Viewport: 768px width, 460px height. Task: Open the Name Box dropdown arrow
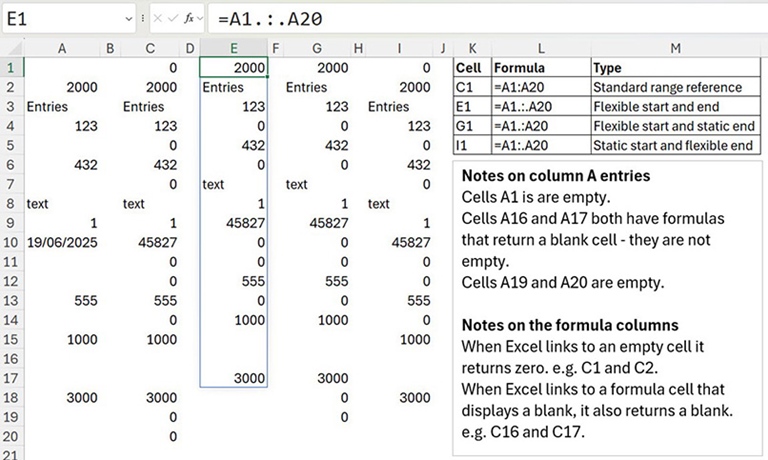point(128,19)
